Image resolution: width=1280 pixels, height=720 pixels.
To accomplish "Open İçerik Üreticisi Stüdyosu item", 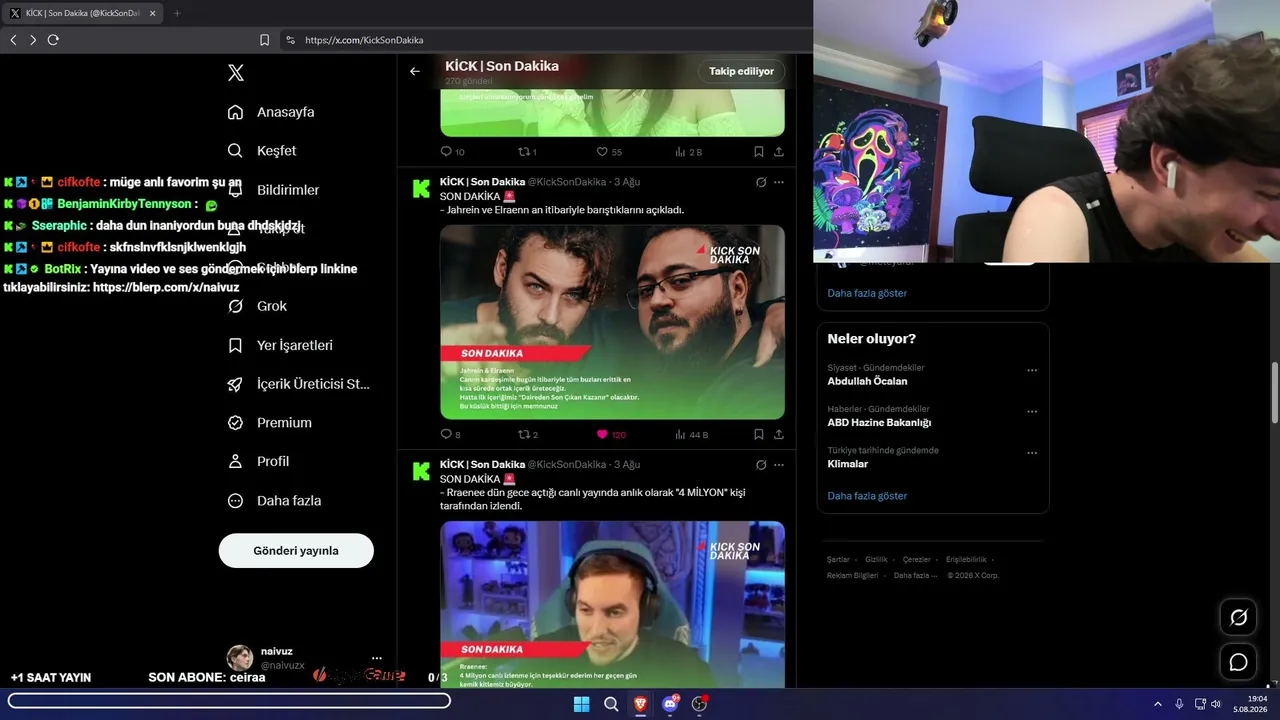I will 298,384.
